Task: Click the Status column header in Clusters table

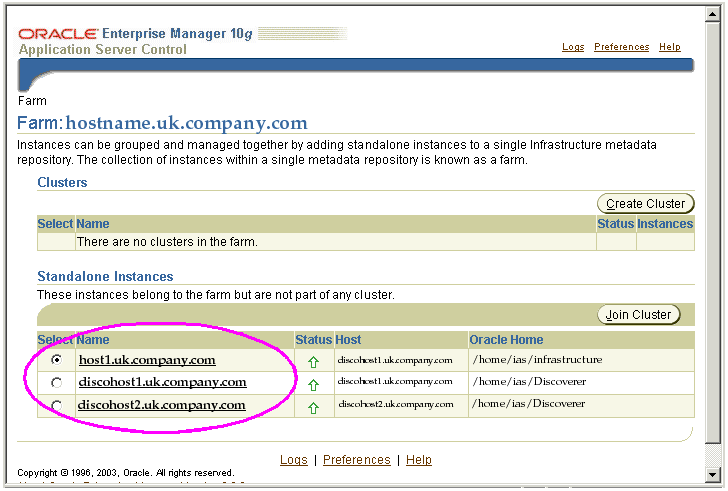Action: point(616,224)
